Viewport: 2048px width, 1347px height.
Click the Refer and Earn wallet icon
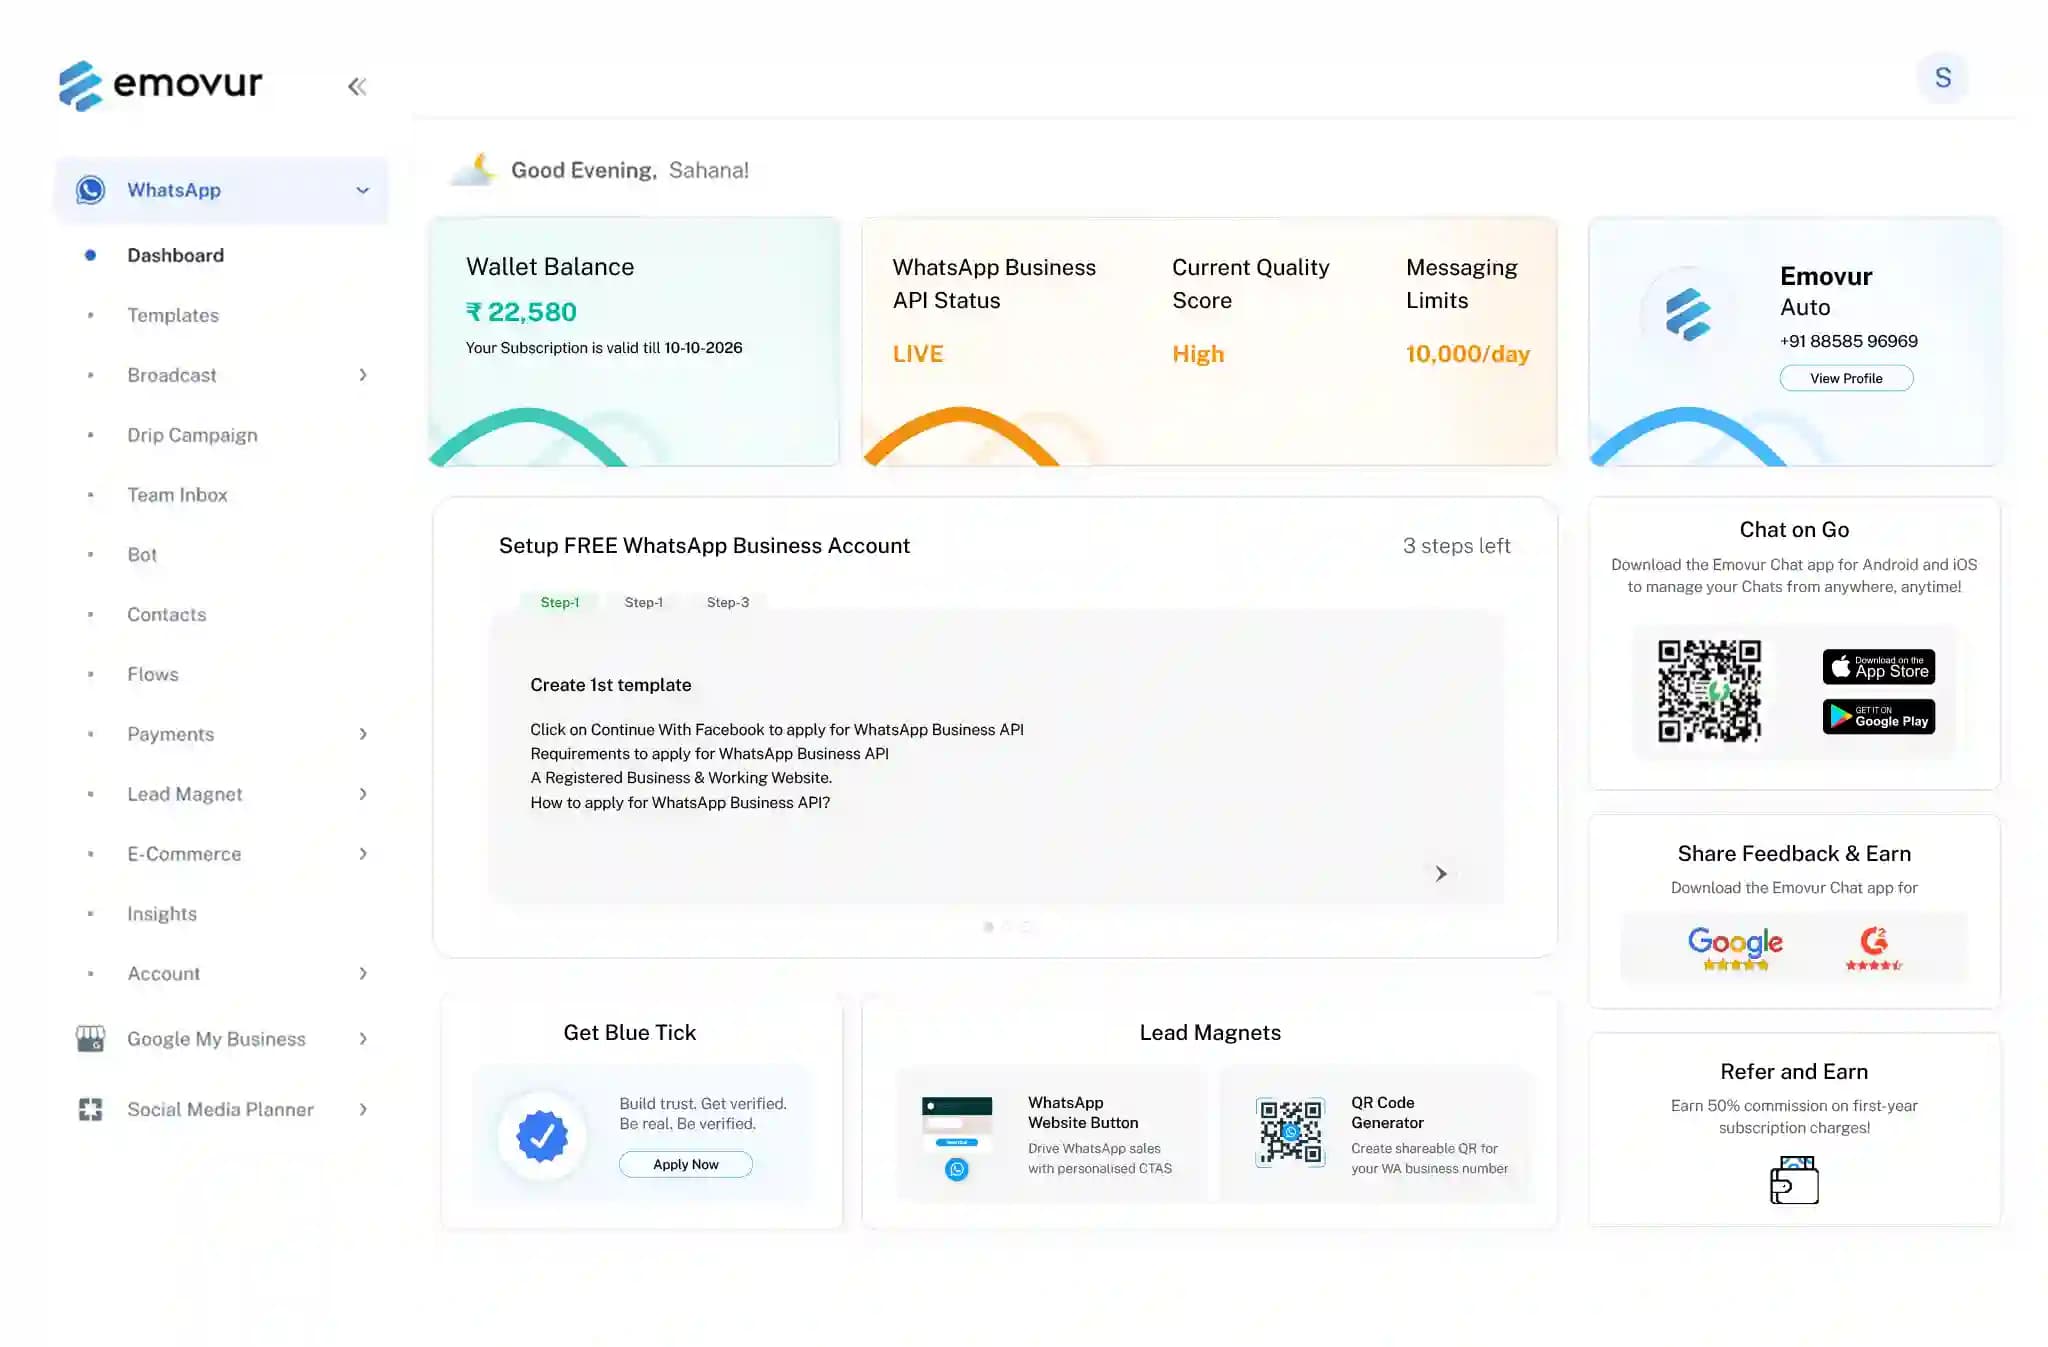coord(1794,1180)
